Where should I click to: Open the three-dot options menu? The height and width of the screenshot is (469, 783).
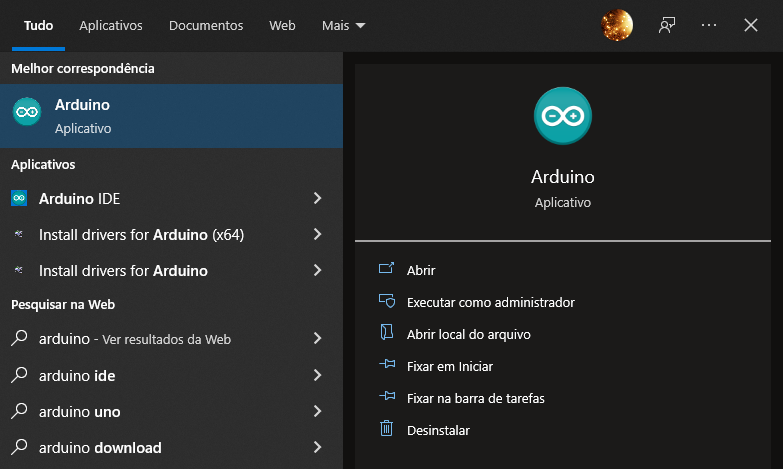pyautogui.click(x=709, y=25)
